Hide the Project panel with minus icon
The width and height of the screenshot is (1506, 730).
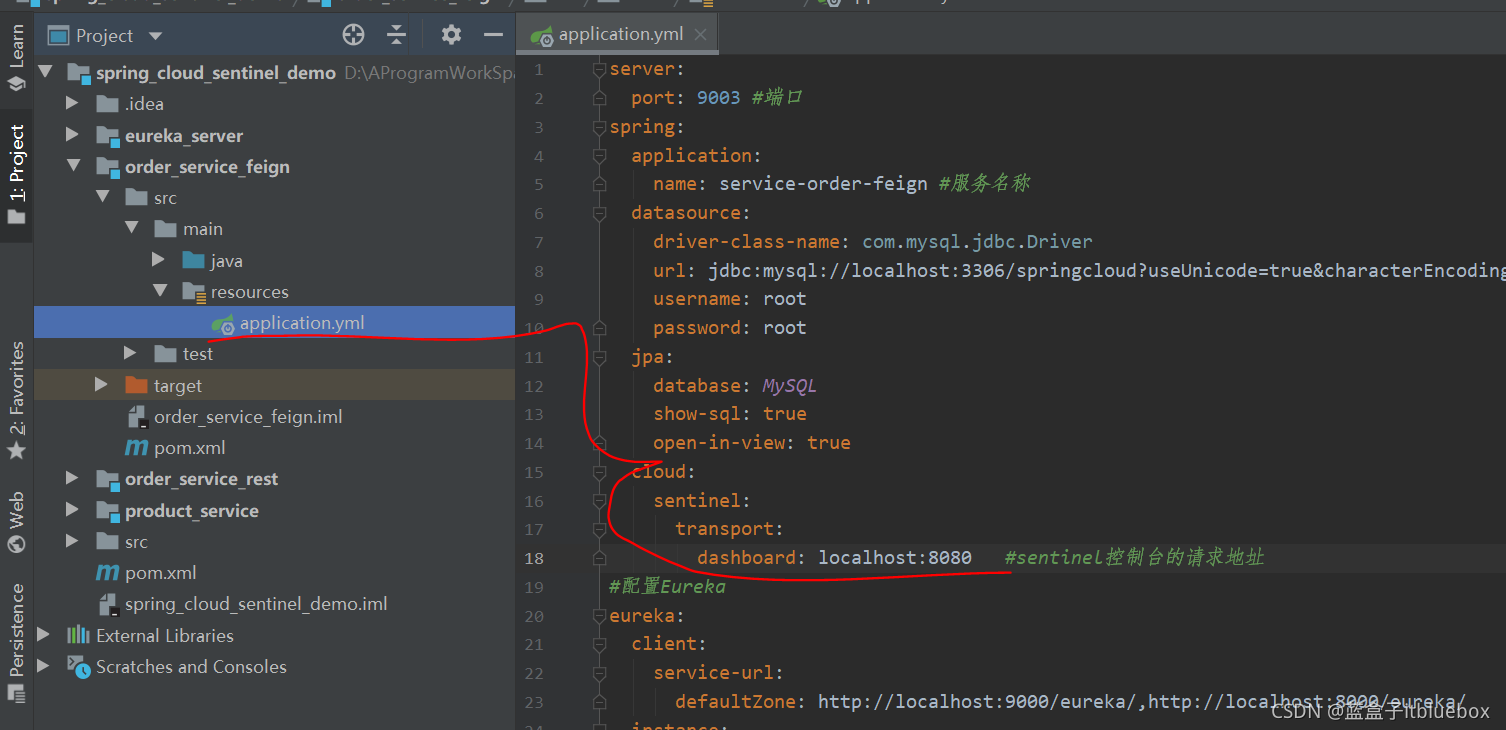(x=493, y=35)
